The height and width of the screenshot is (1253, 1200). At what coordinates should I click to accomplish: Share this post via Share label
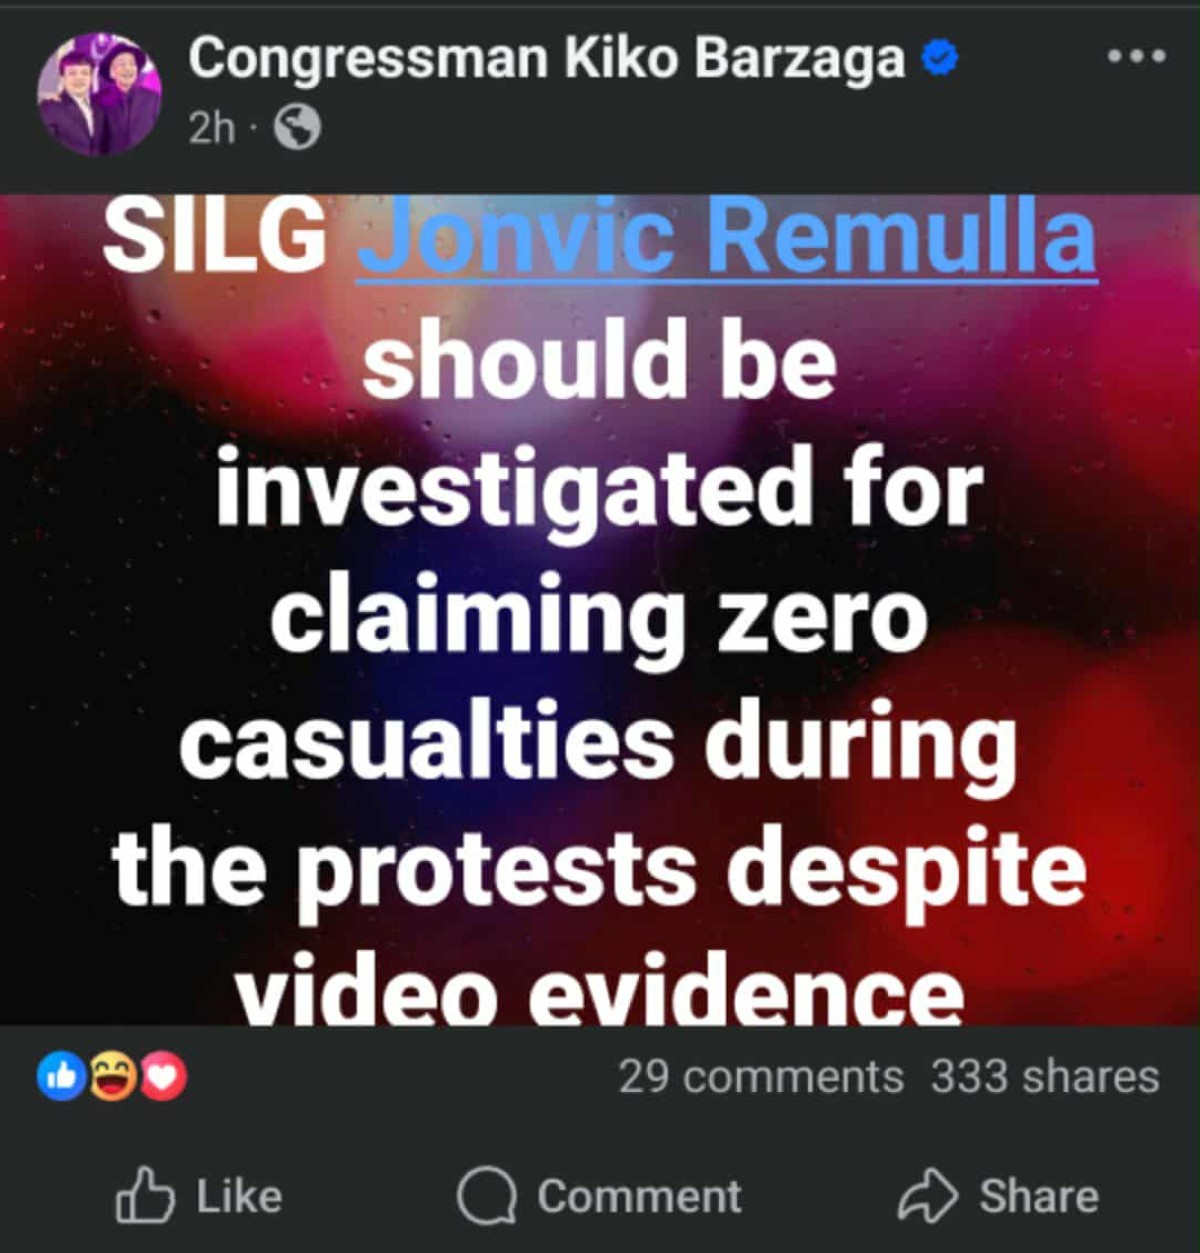coord(1039,1196)
